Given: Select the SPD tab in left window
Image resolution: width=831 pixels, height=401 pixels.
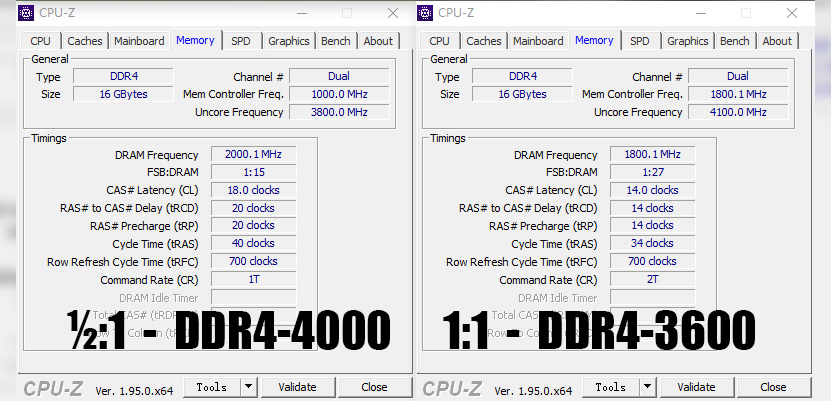Looking at the screenshot, I should click(241, 41).
